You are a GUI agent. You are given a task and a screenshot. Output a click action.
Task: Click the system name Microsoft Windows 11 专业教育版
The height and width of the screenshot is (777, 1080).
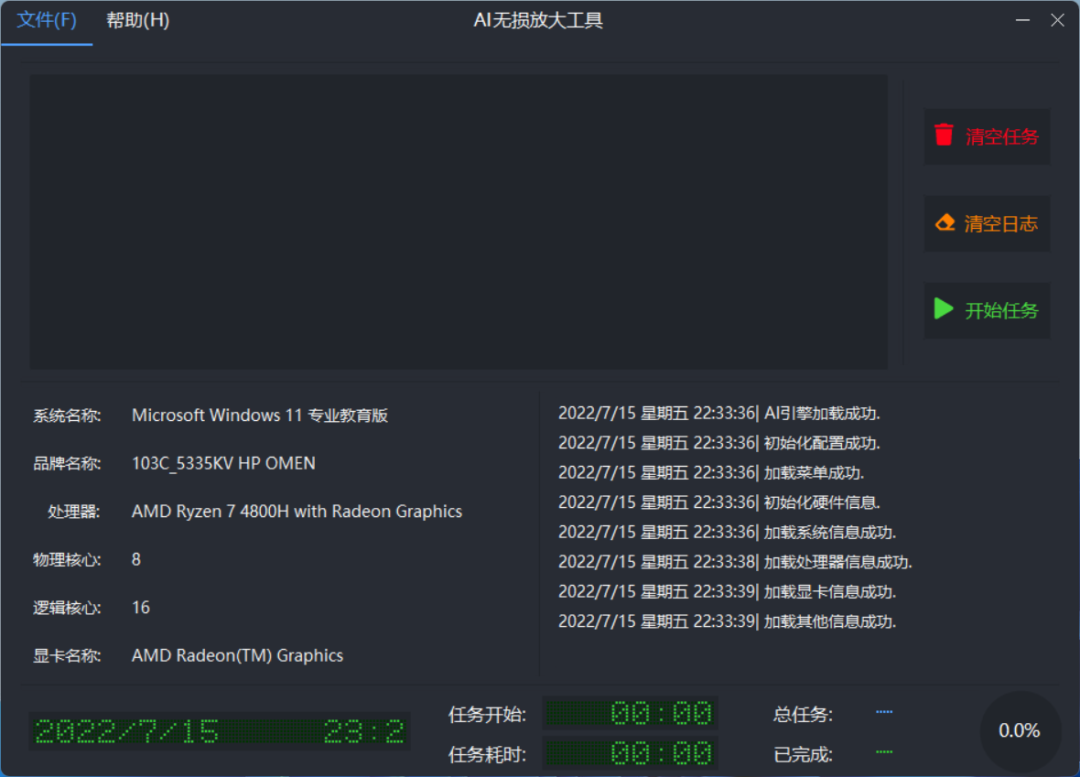pos(260,415)
